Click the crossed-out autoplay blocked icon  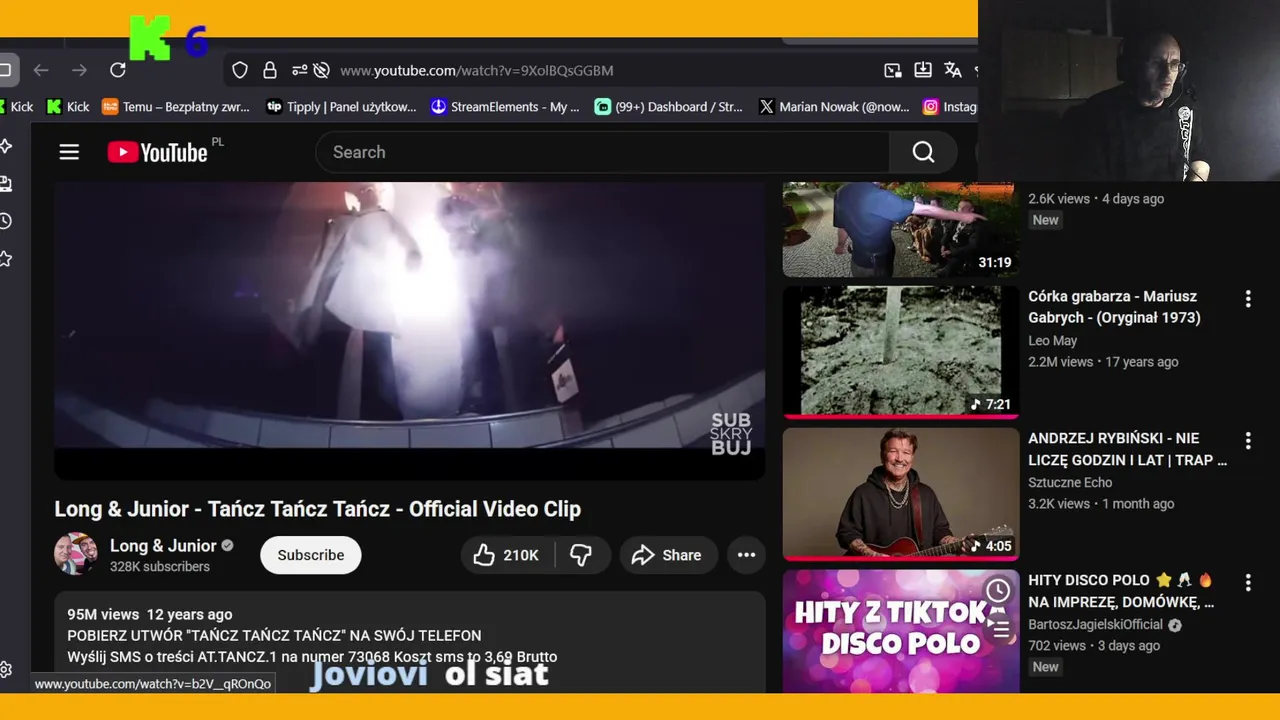tap(321, 70)
